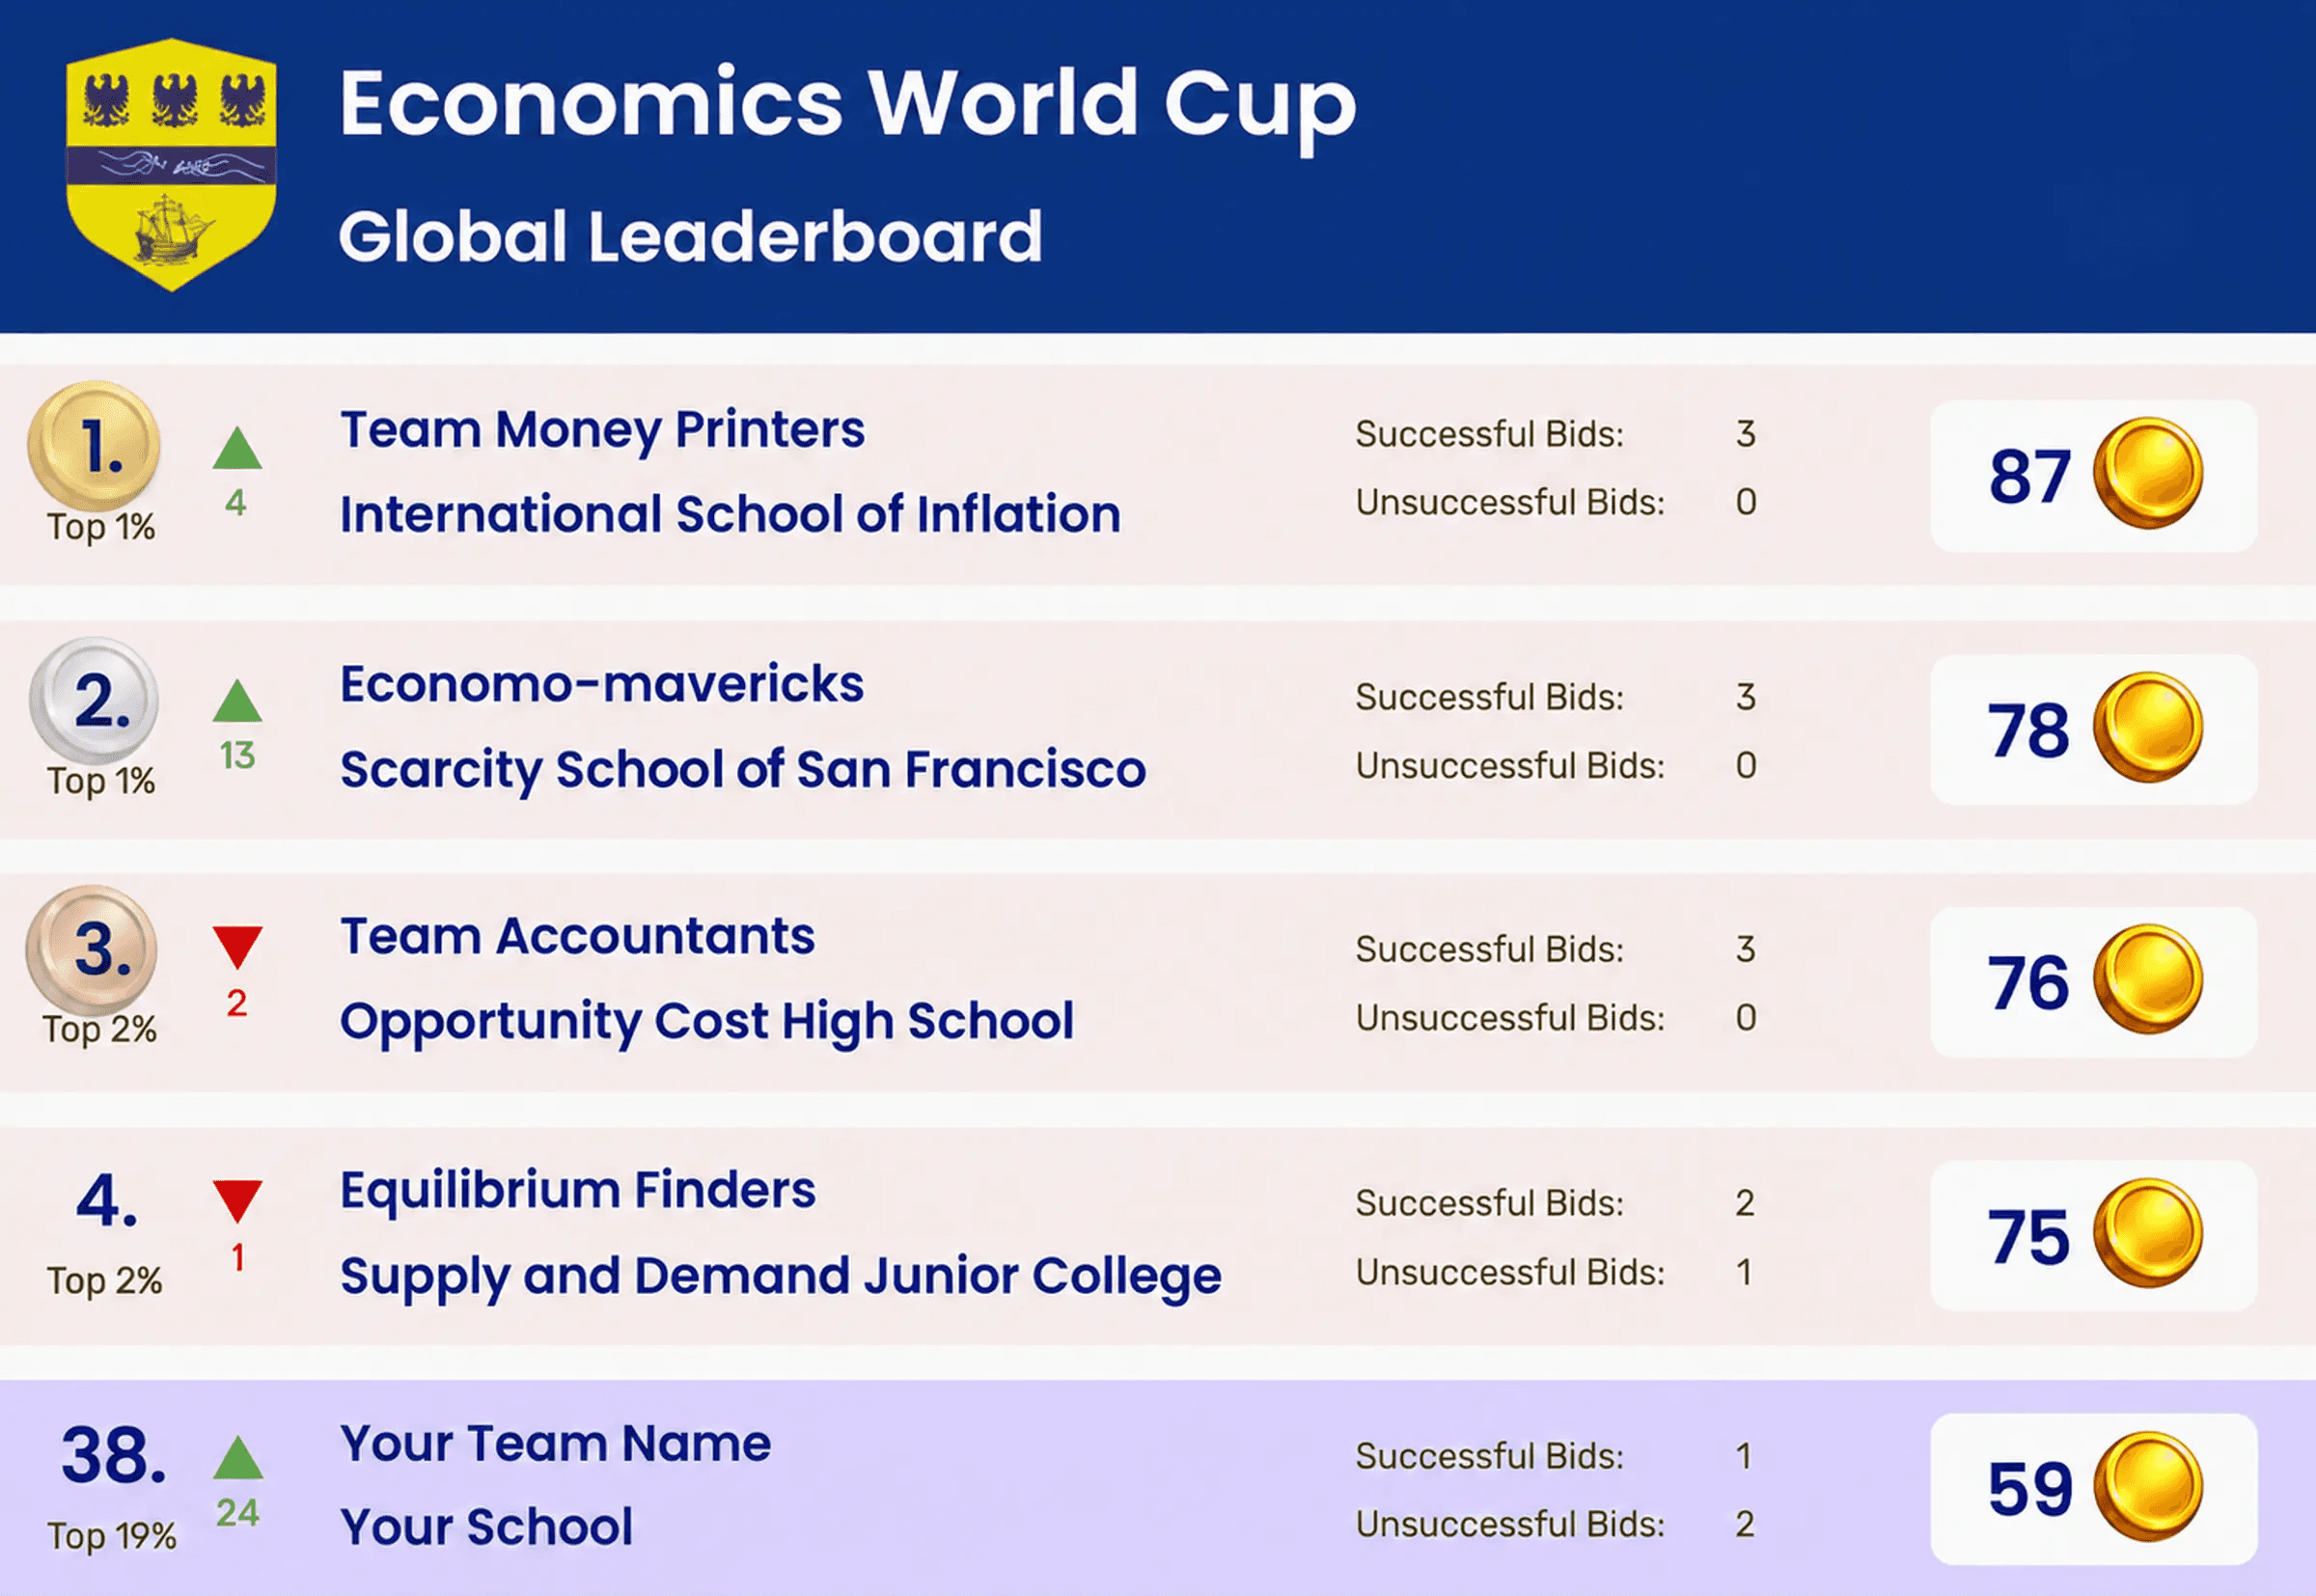Image resolution: width=2316 pixels, height=1596 pixels.
Task: Click the gold first place medal
Action: coord(94,446)
